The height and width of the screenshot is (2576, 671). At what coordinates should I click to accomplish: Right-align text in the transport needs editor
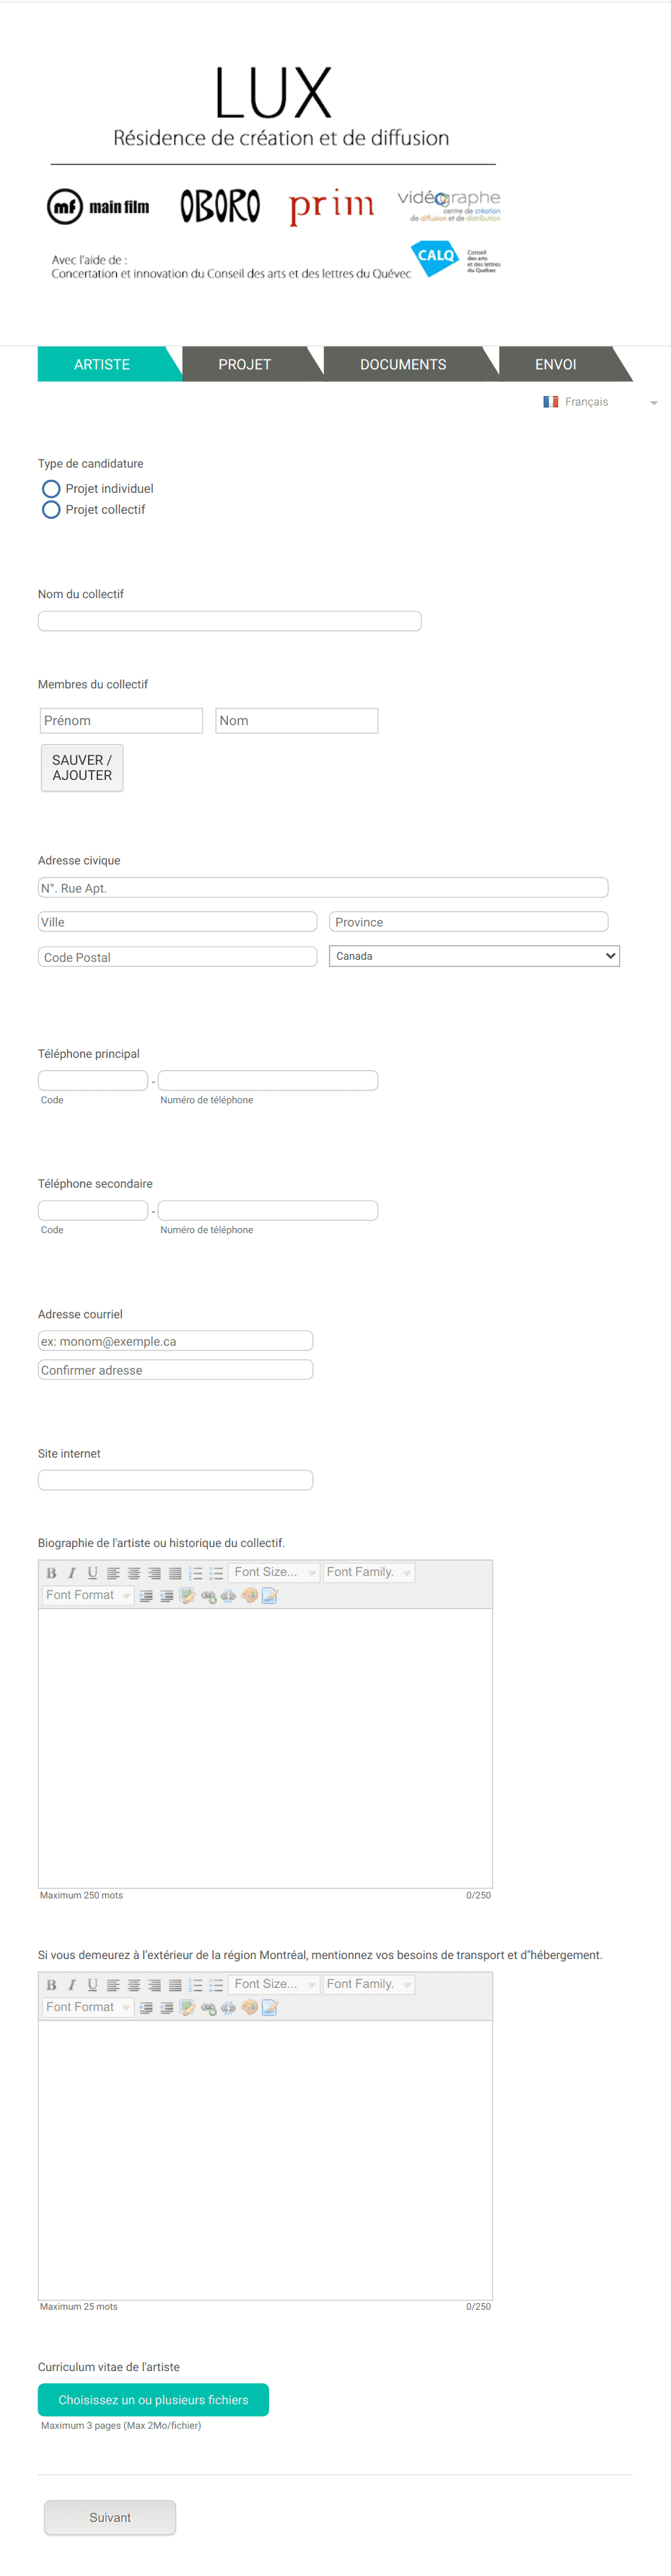[154, 1984]
